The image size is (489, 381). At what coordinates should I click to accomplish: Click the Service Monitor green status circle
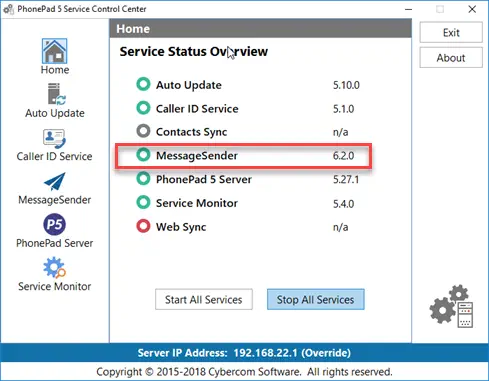[x=143, y=202]
